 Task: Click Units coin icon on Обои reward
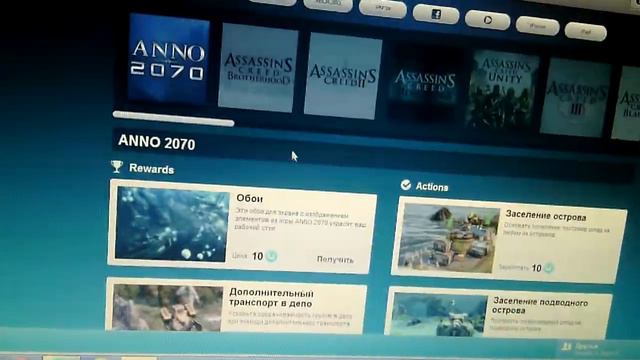point(272,256)
